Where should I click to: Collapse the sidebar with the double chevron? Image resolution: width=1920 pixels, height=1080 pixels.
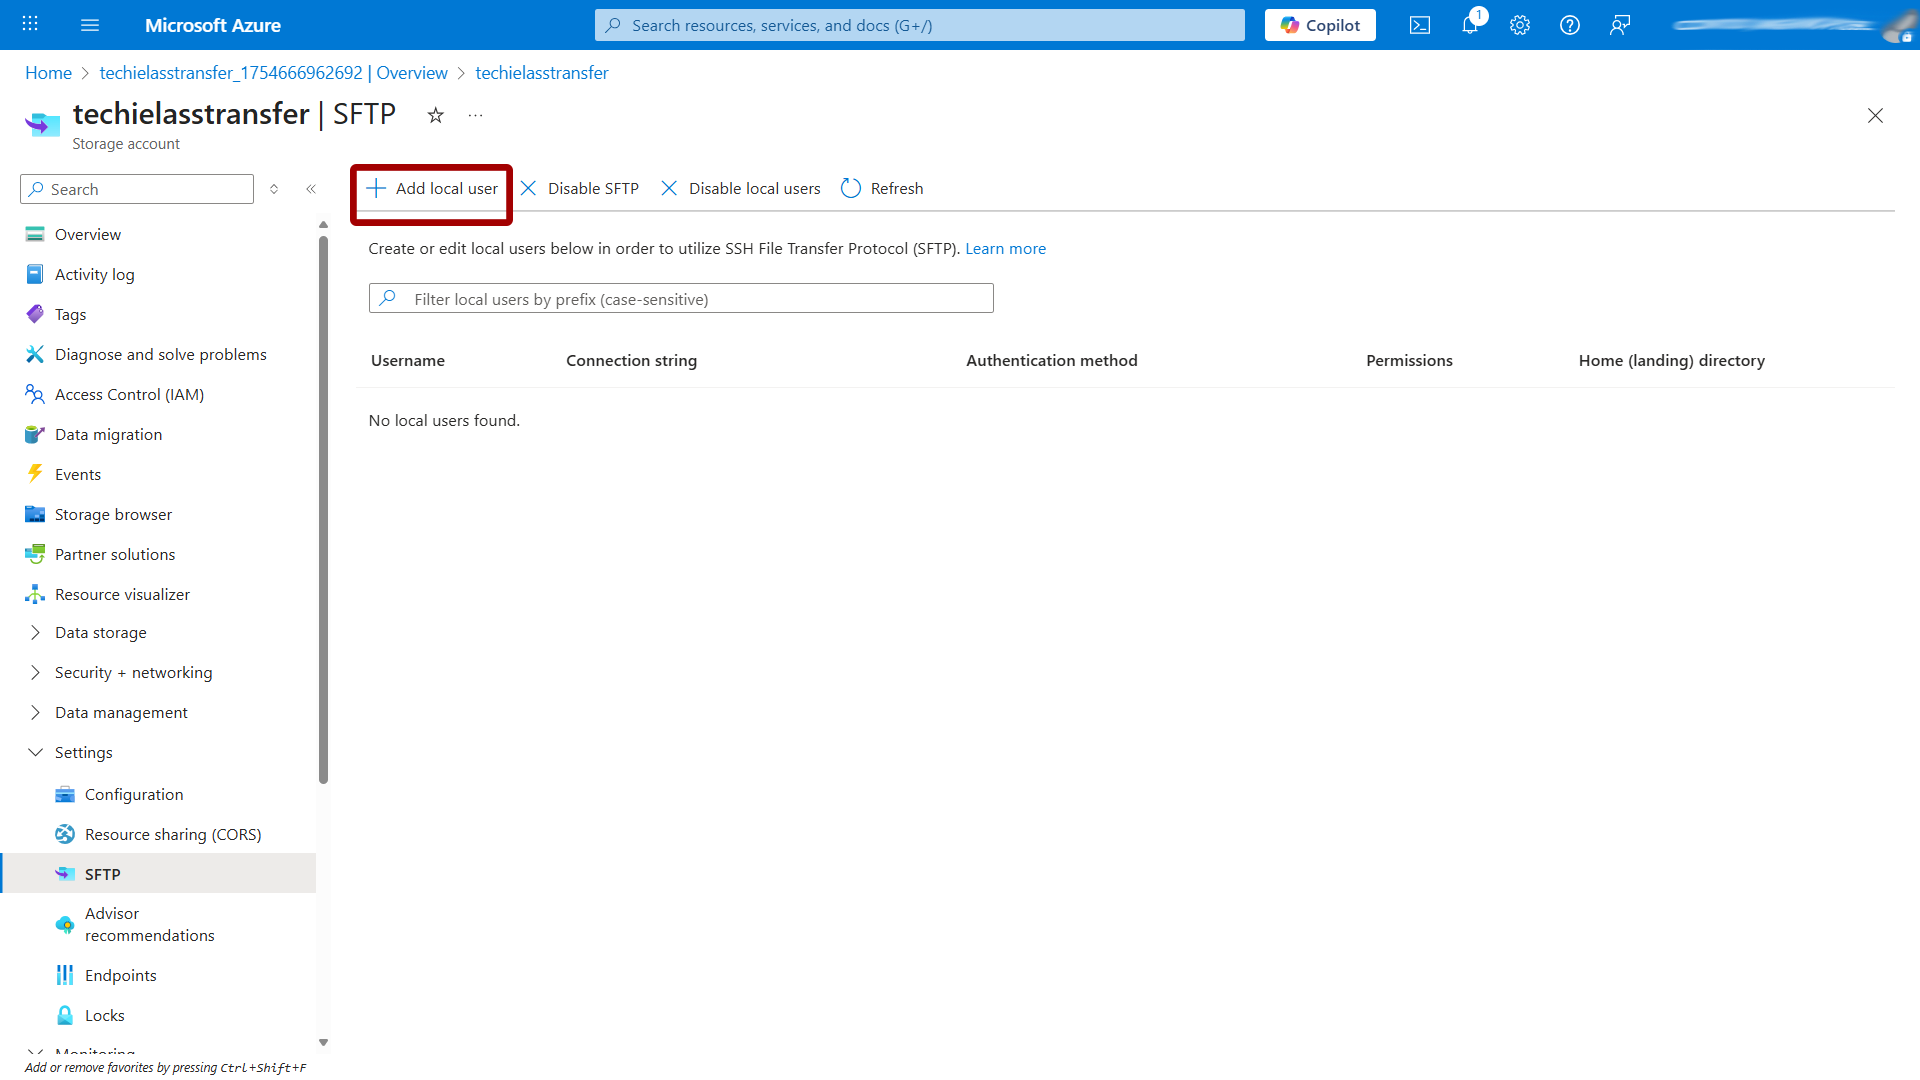311,189
